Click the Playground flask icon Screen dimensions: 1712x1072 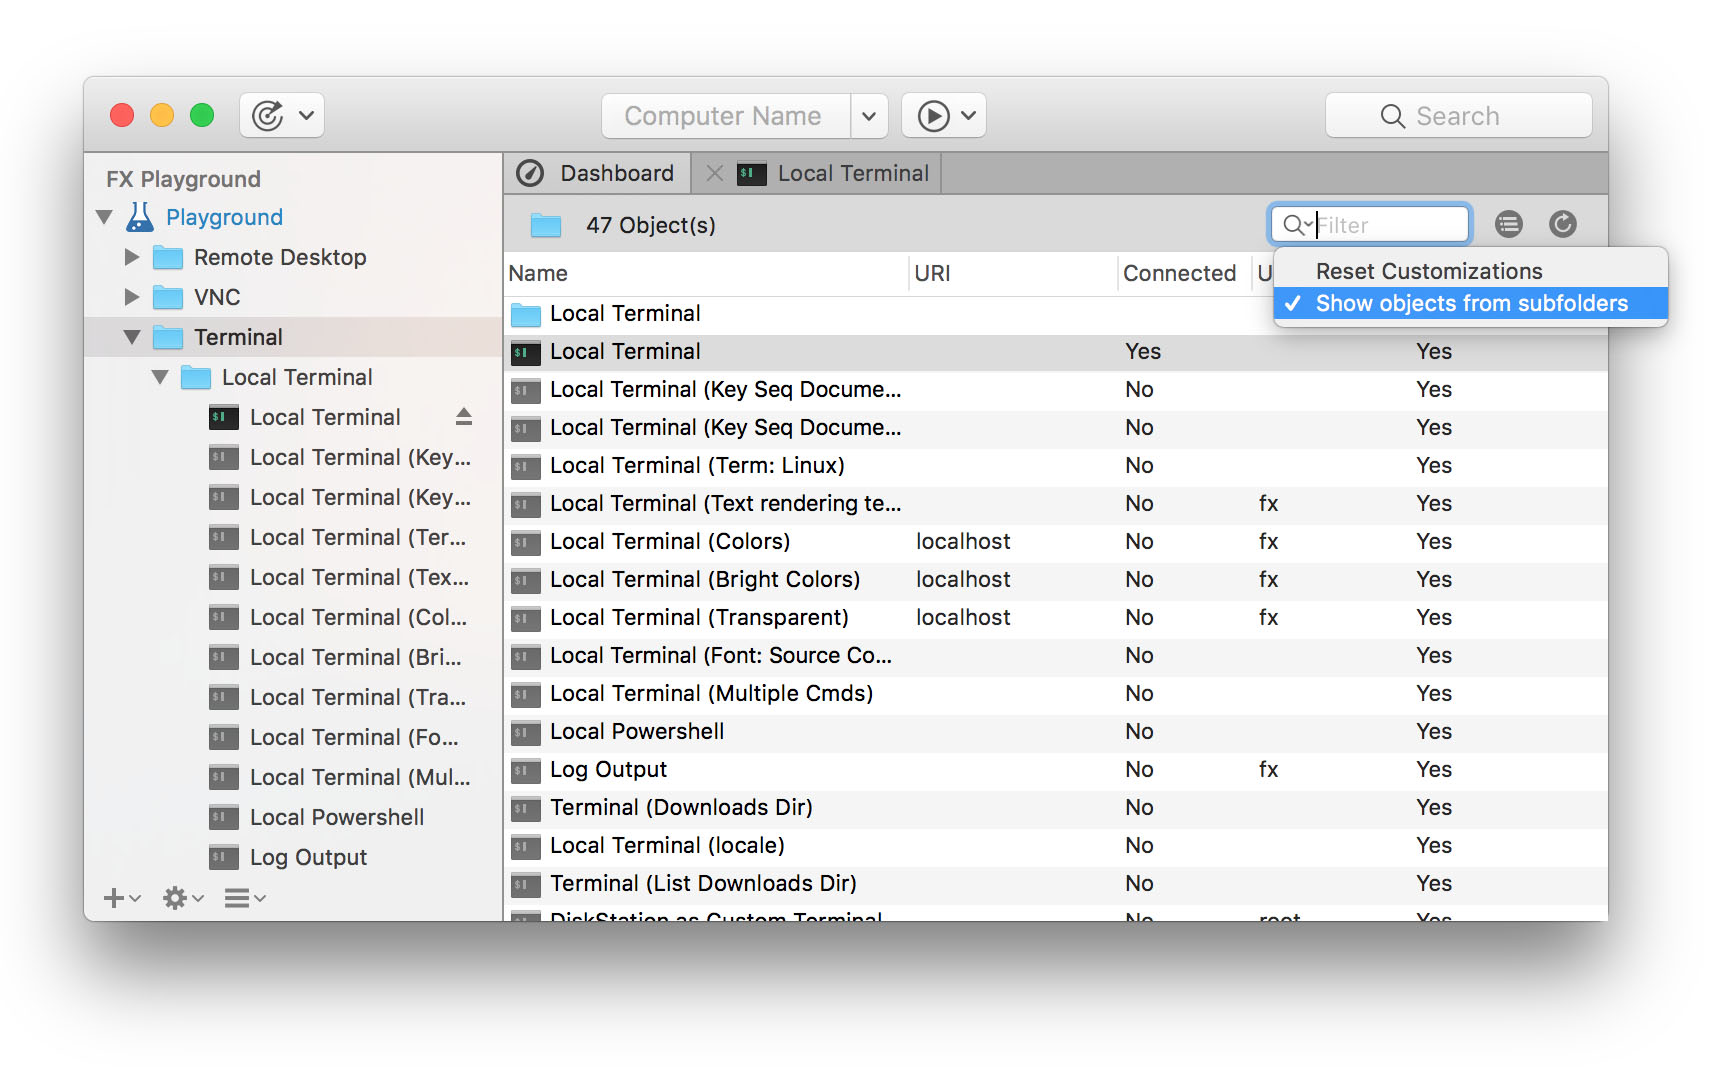[x=140, y=217]
